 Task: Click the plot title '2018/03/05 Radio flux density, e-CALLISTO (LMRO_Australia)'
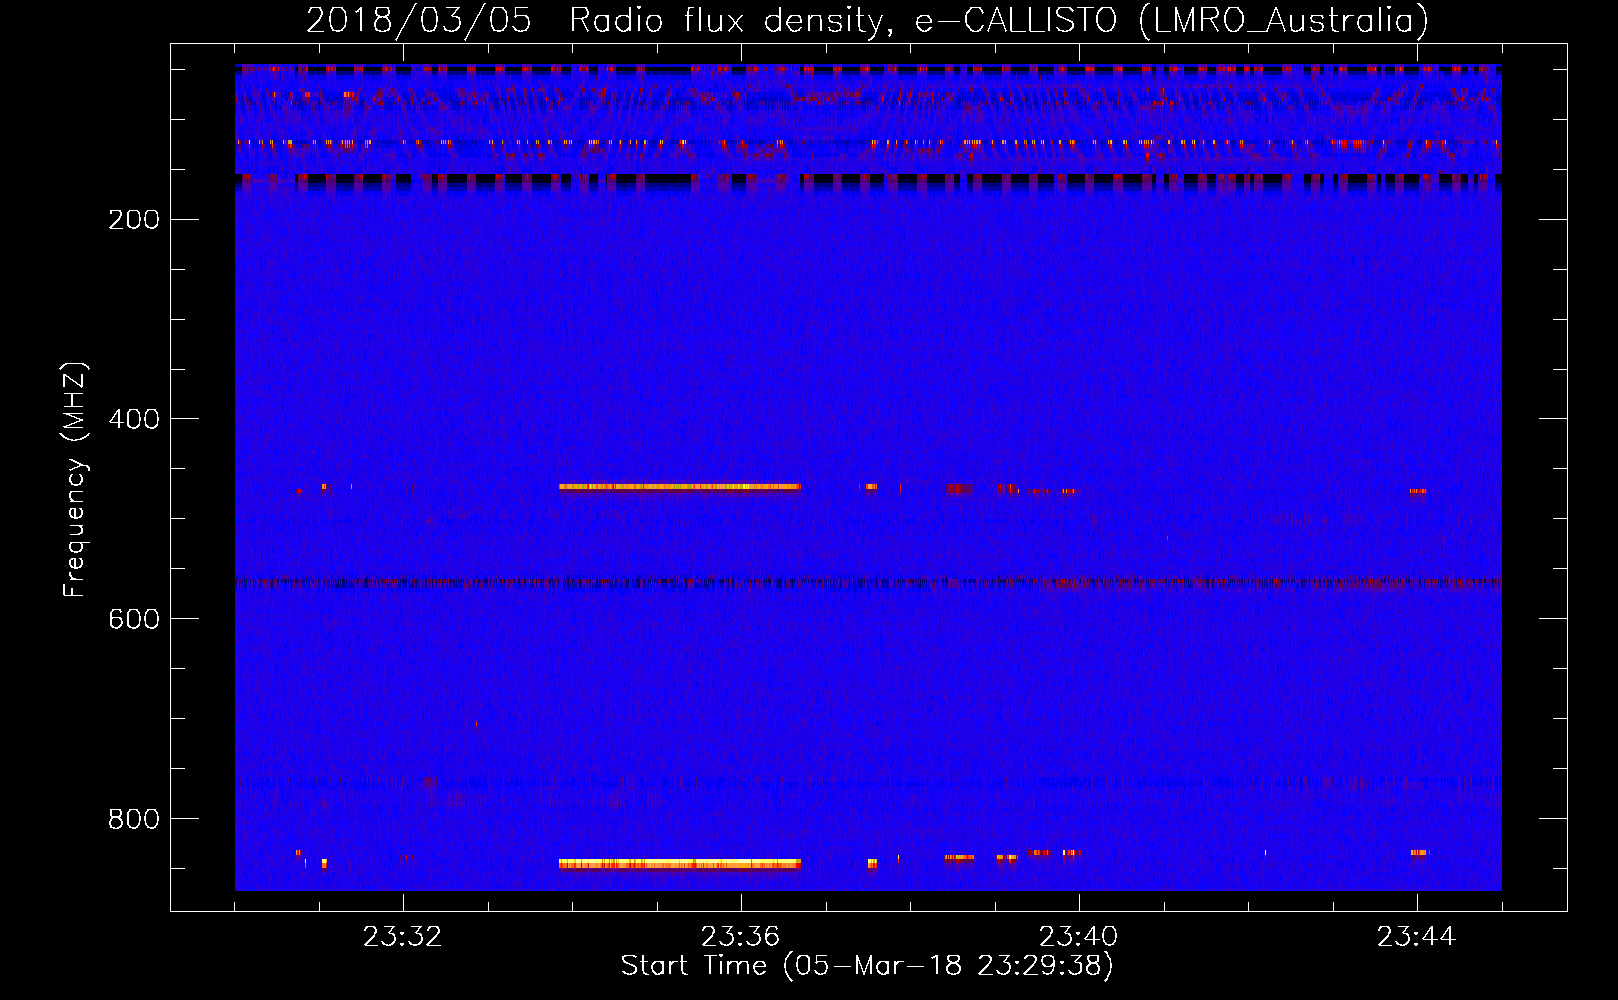[867, 20]
